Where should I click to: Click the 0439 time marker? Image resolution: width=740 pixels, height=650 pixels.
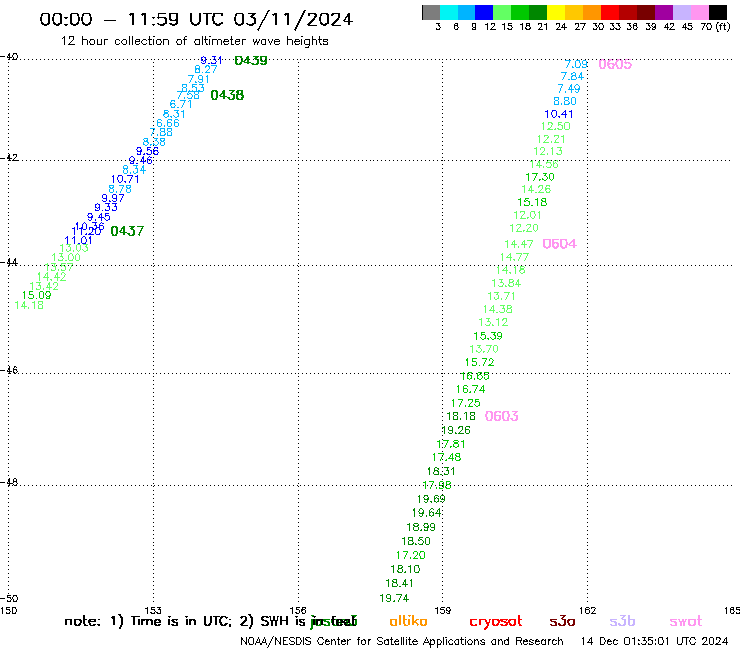coord(251,60)
